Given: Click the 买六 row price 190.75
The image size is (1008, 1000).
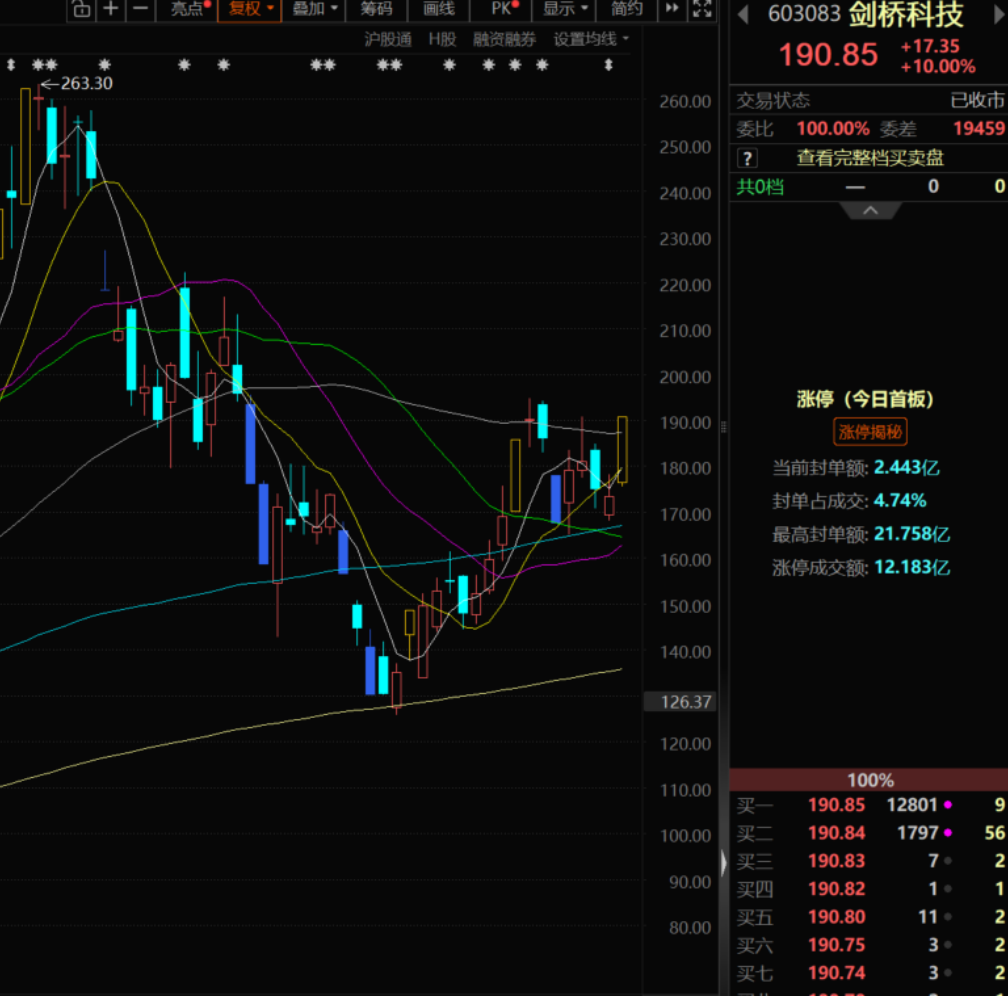Looking at the screenshot, I should click(x=836, y=945).
